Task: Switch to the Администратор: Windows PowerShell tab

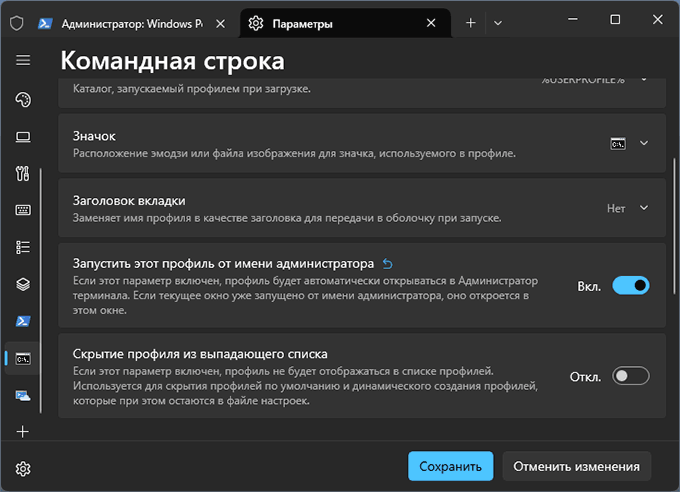Action: coord(132,23)
